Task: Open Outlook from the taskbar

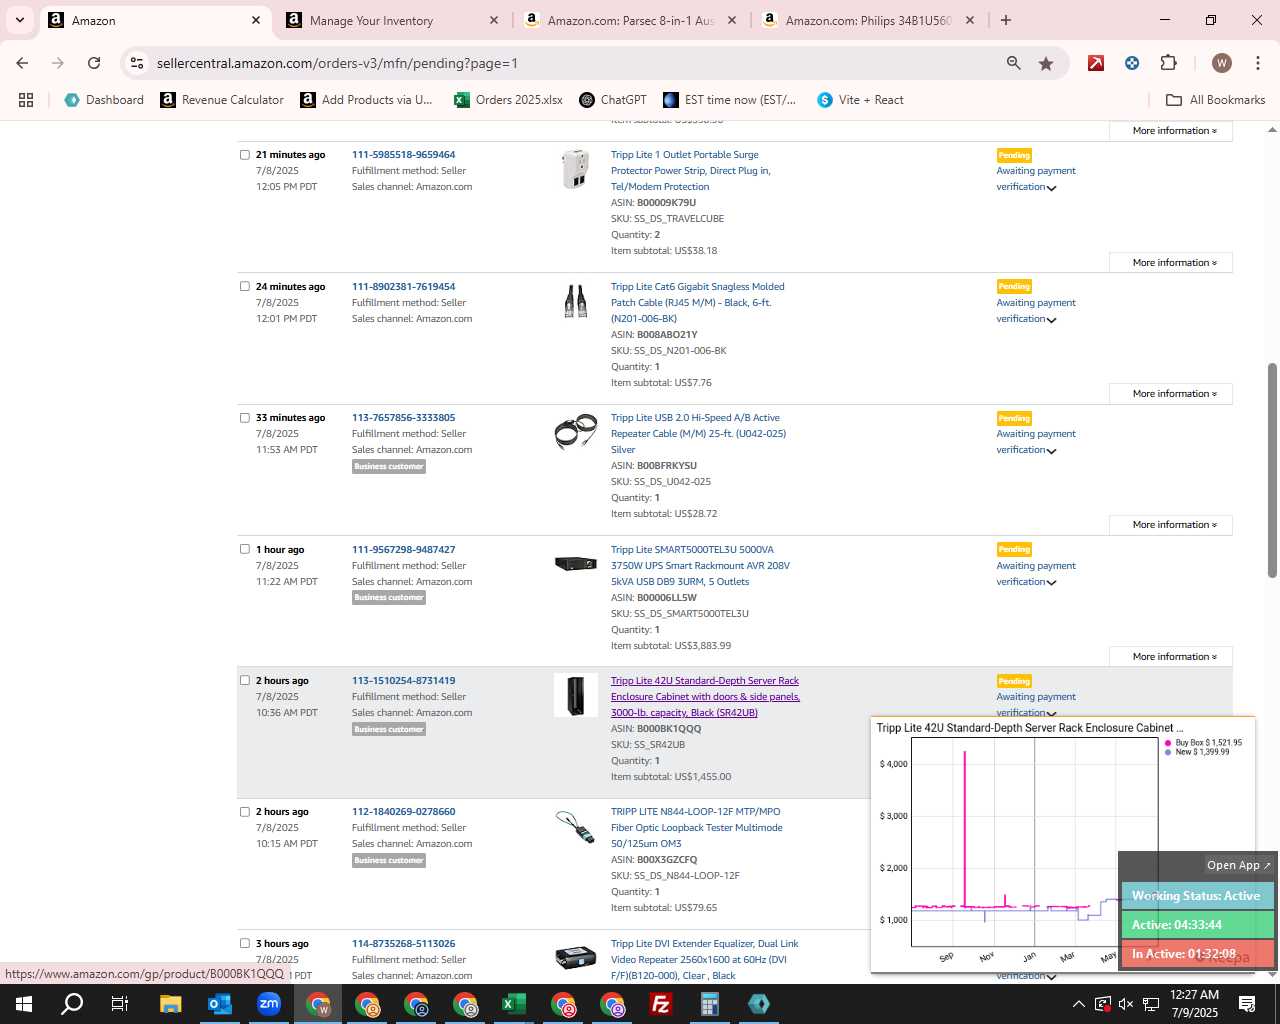Action: pyautogui.click(x=219, y=1004)
